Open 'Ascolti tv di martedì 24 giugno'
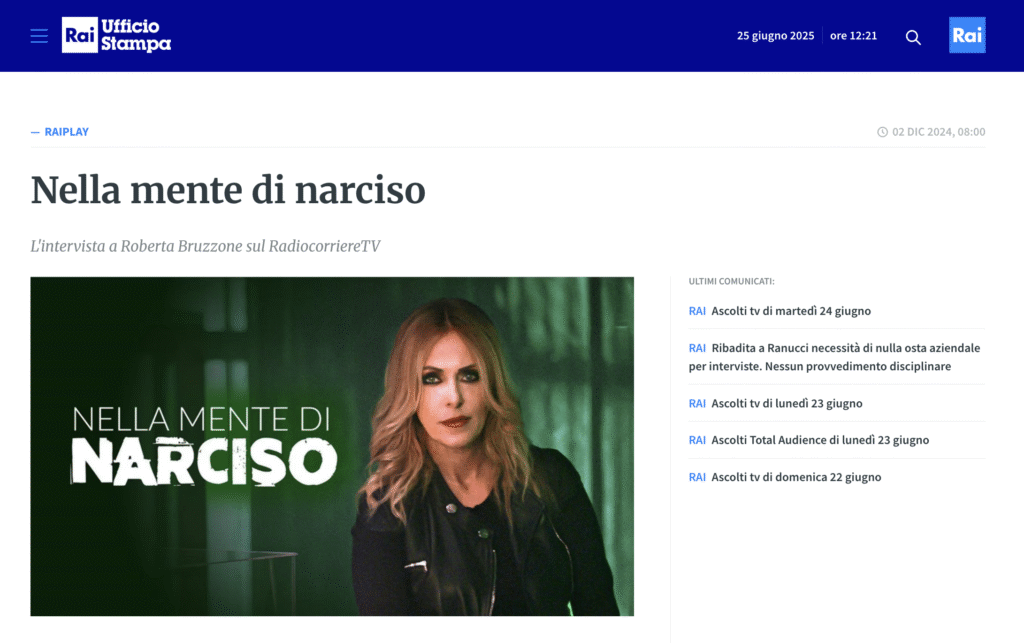This screenshot has height=643, width=1024. tap(790, 311)
